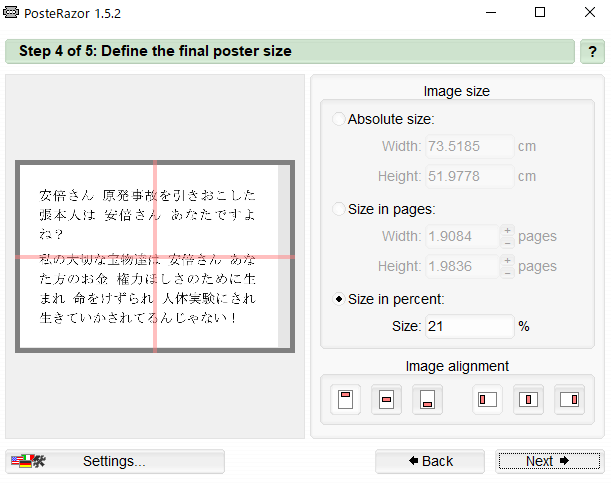The height and width of the screenshot is (483, 611).
Task: Align image to horizontal center
Action: point(528,400)
